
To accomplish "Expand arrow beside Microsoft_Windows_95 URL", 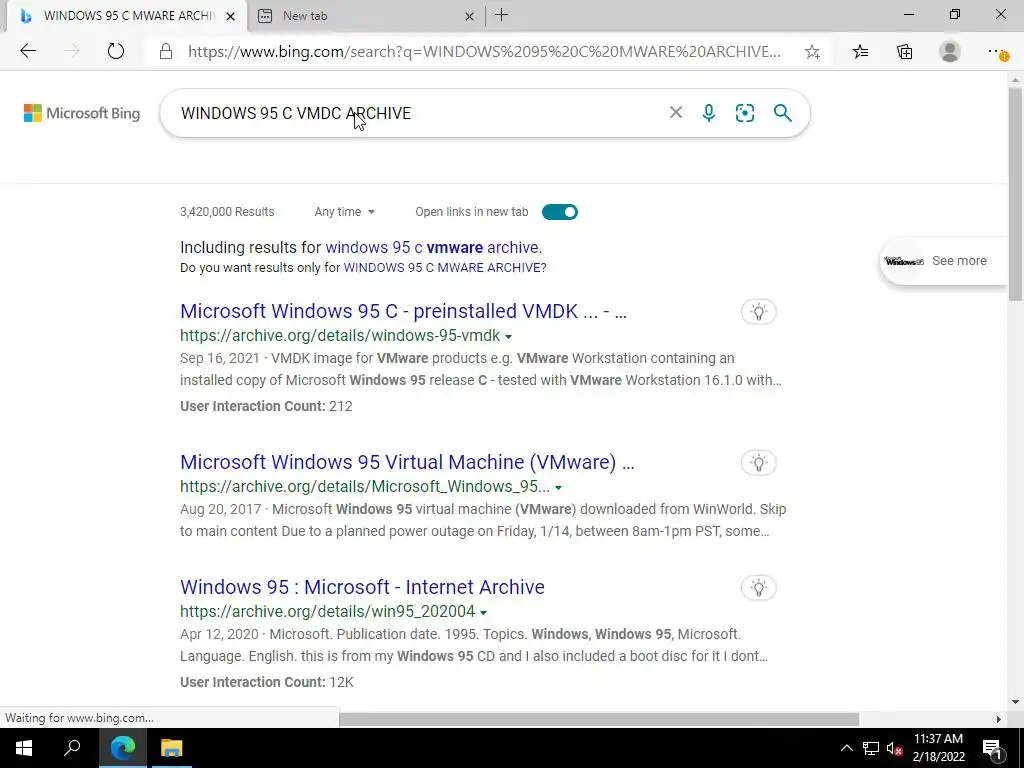I will pos(558,488).
